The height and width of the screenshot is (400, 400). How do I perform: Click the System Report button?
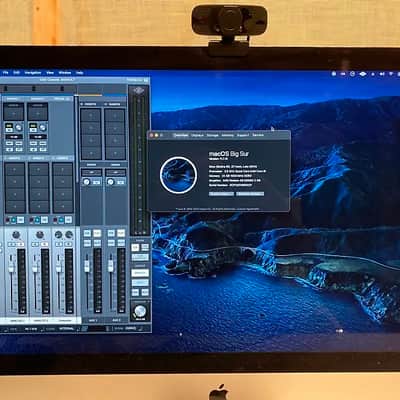coord(221,194)
